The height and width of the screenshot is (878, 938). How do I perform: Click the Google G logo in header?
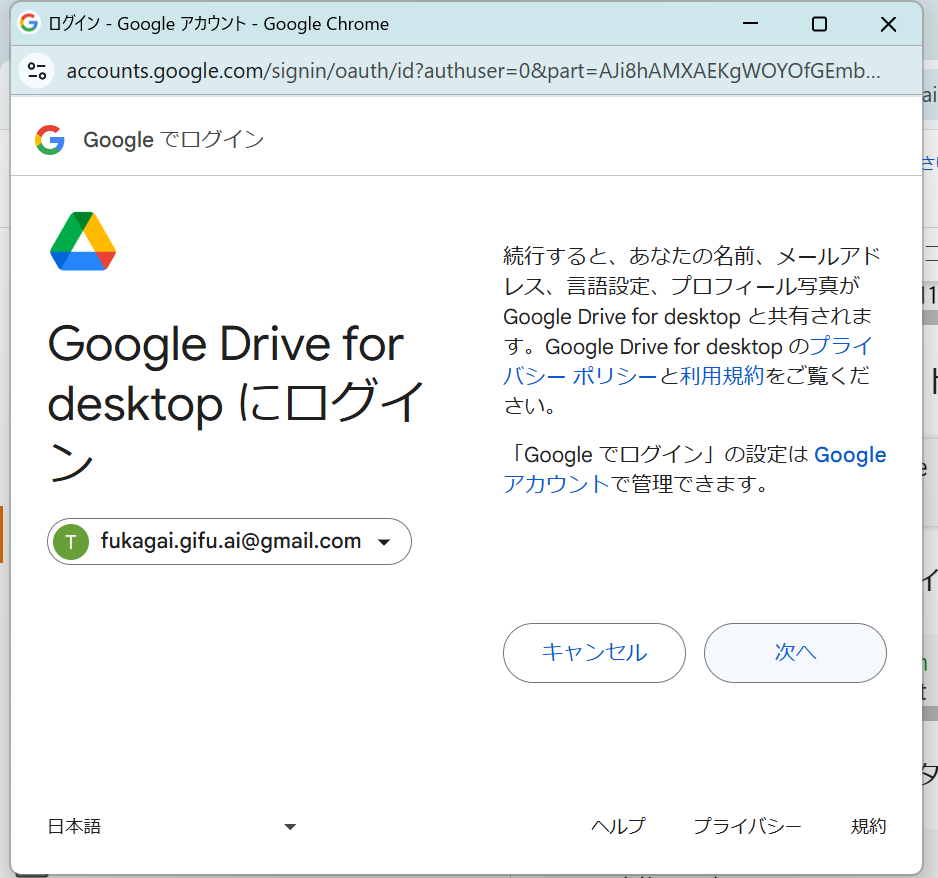(50, 140)
